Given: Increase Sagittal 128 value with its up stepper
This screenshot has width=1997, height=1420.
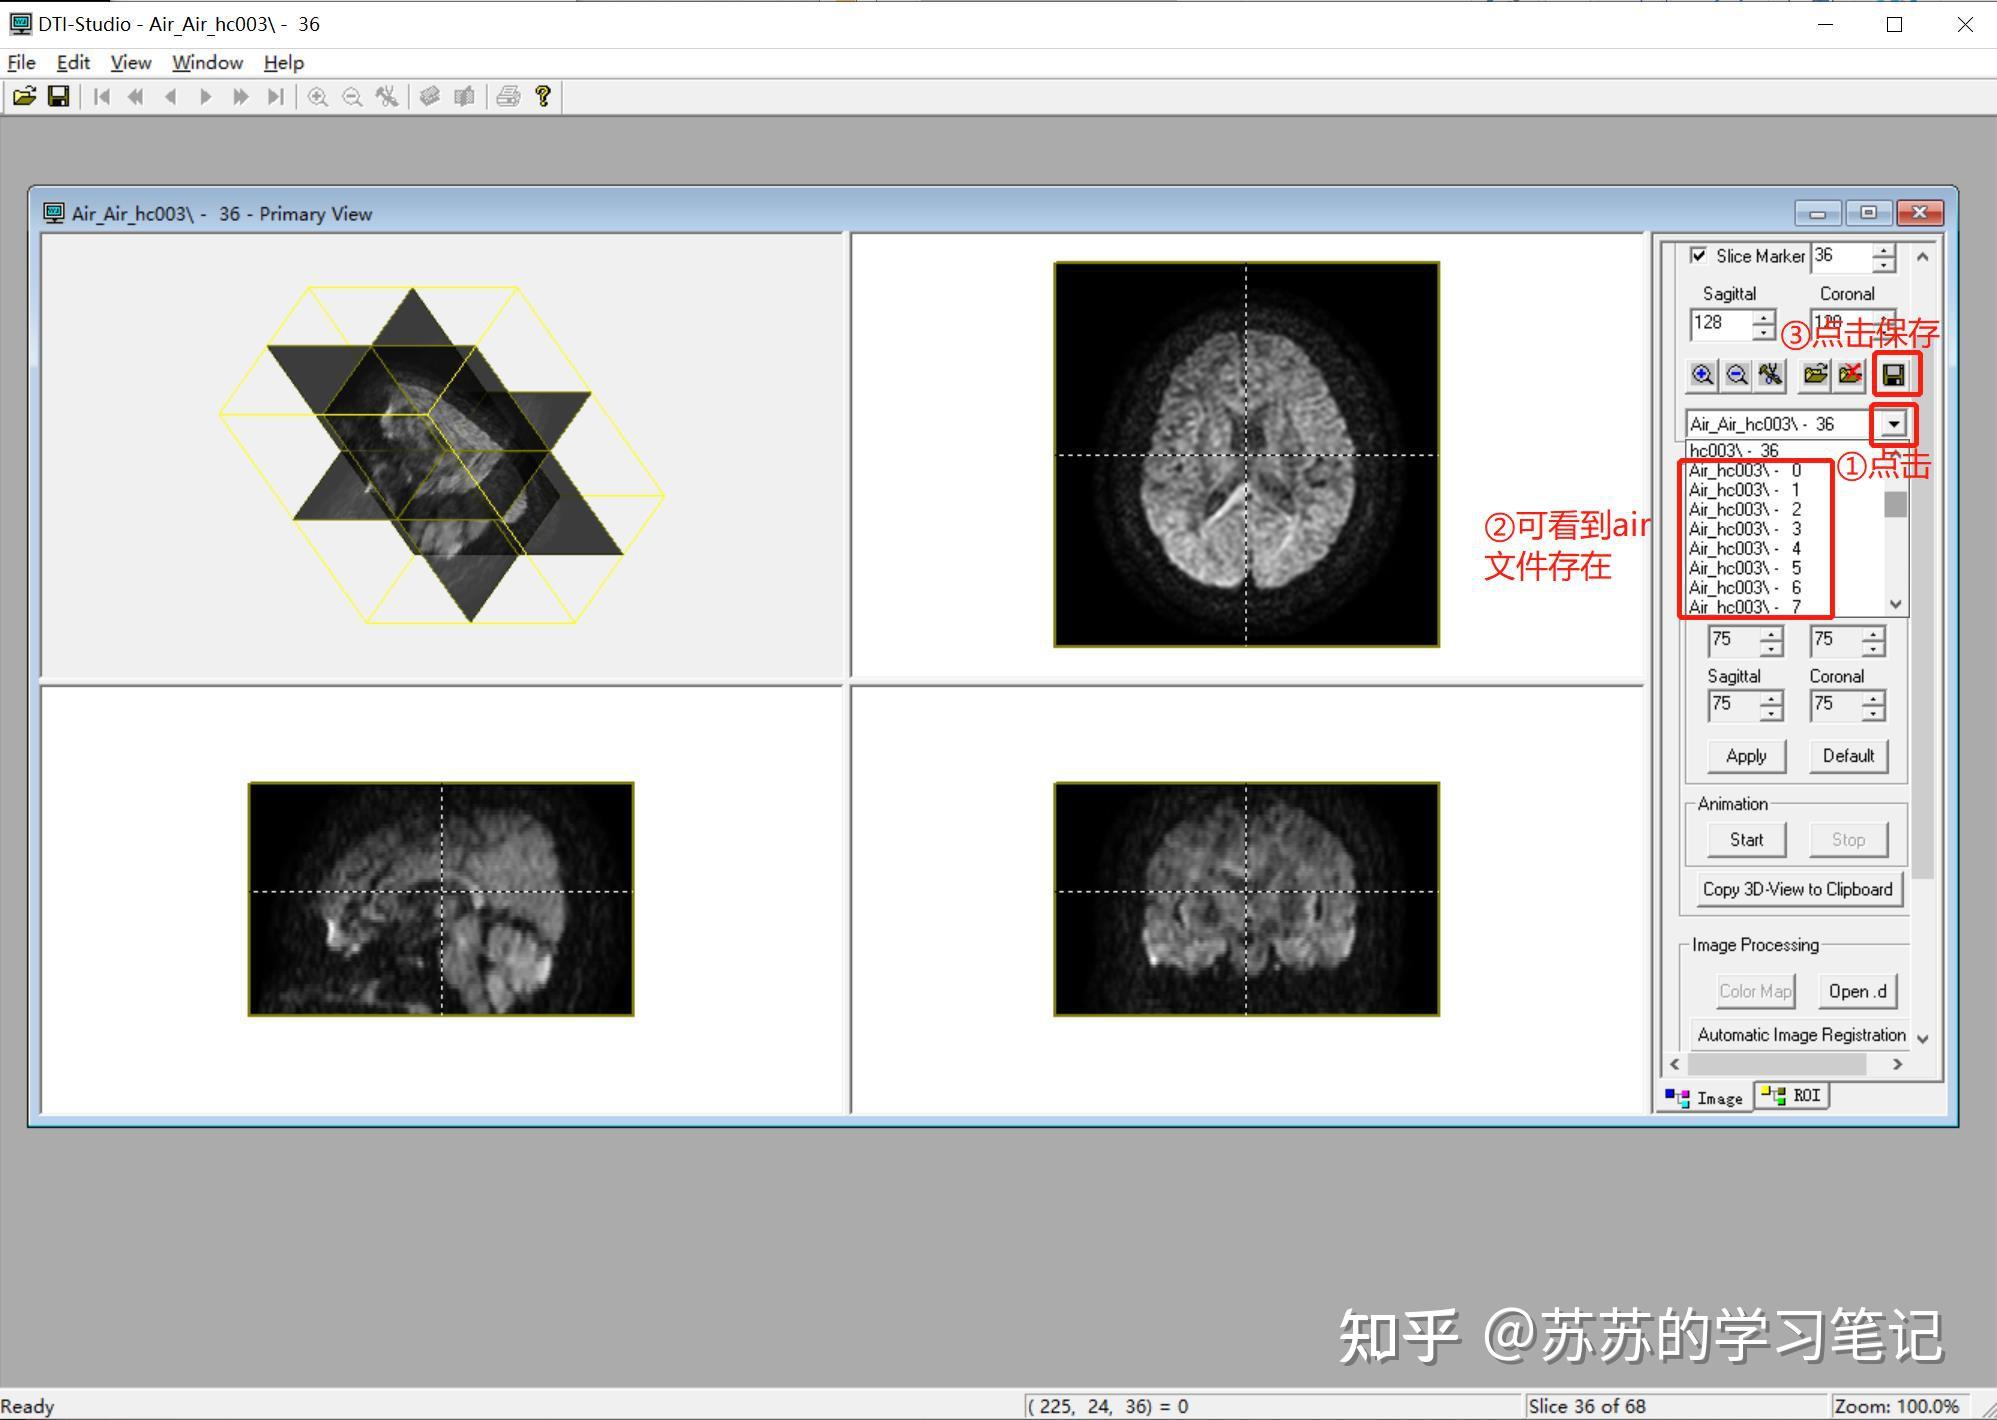Looking at the screenshot, I should (1763, 318).
